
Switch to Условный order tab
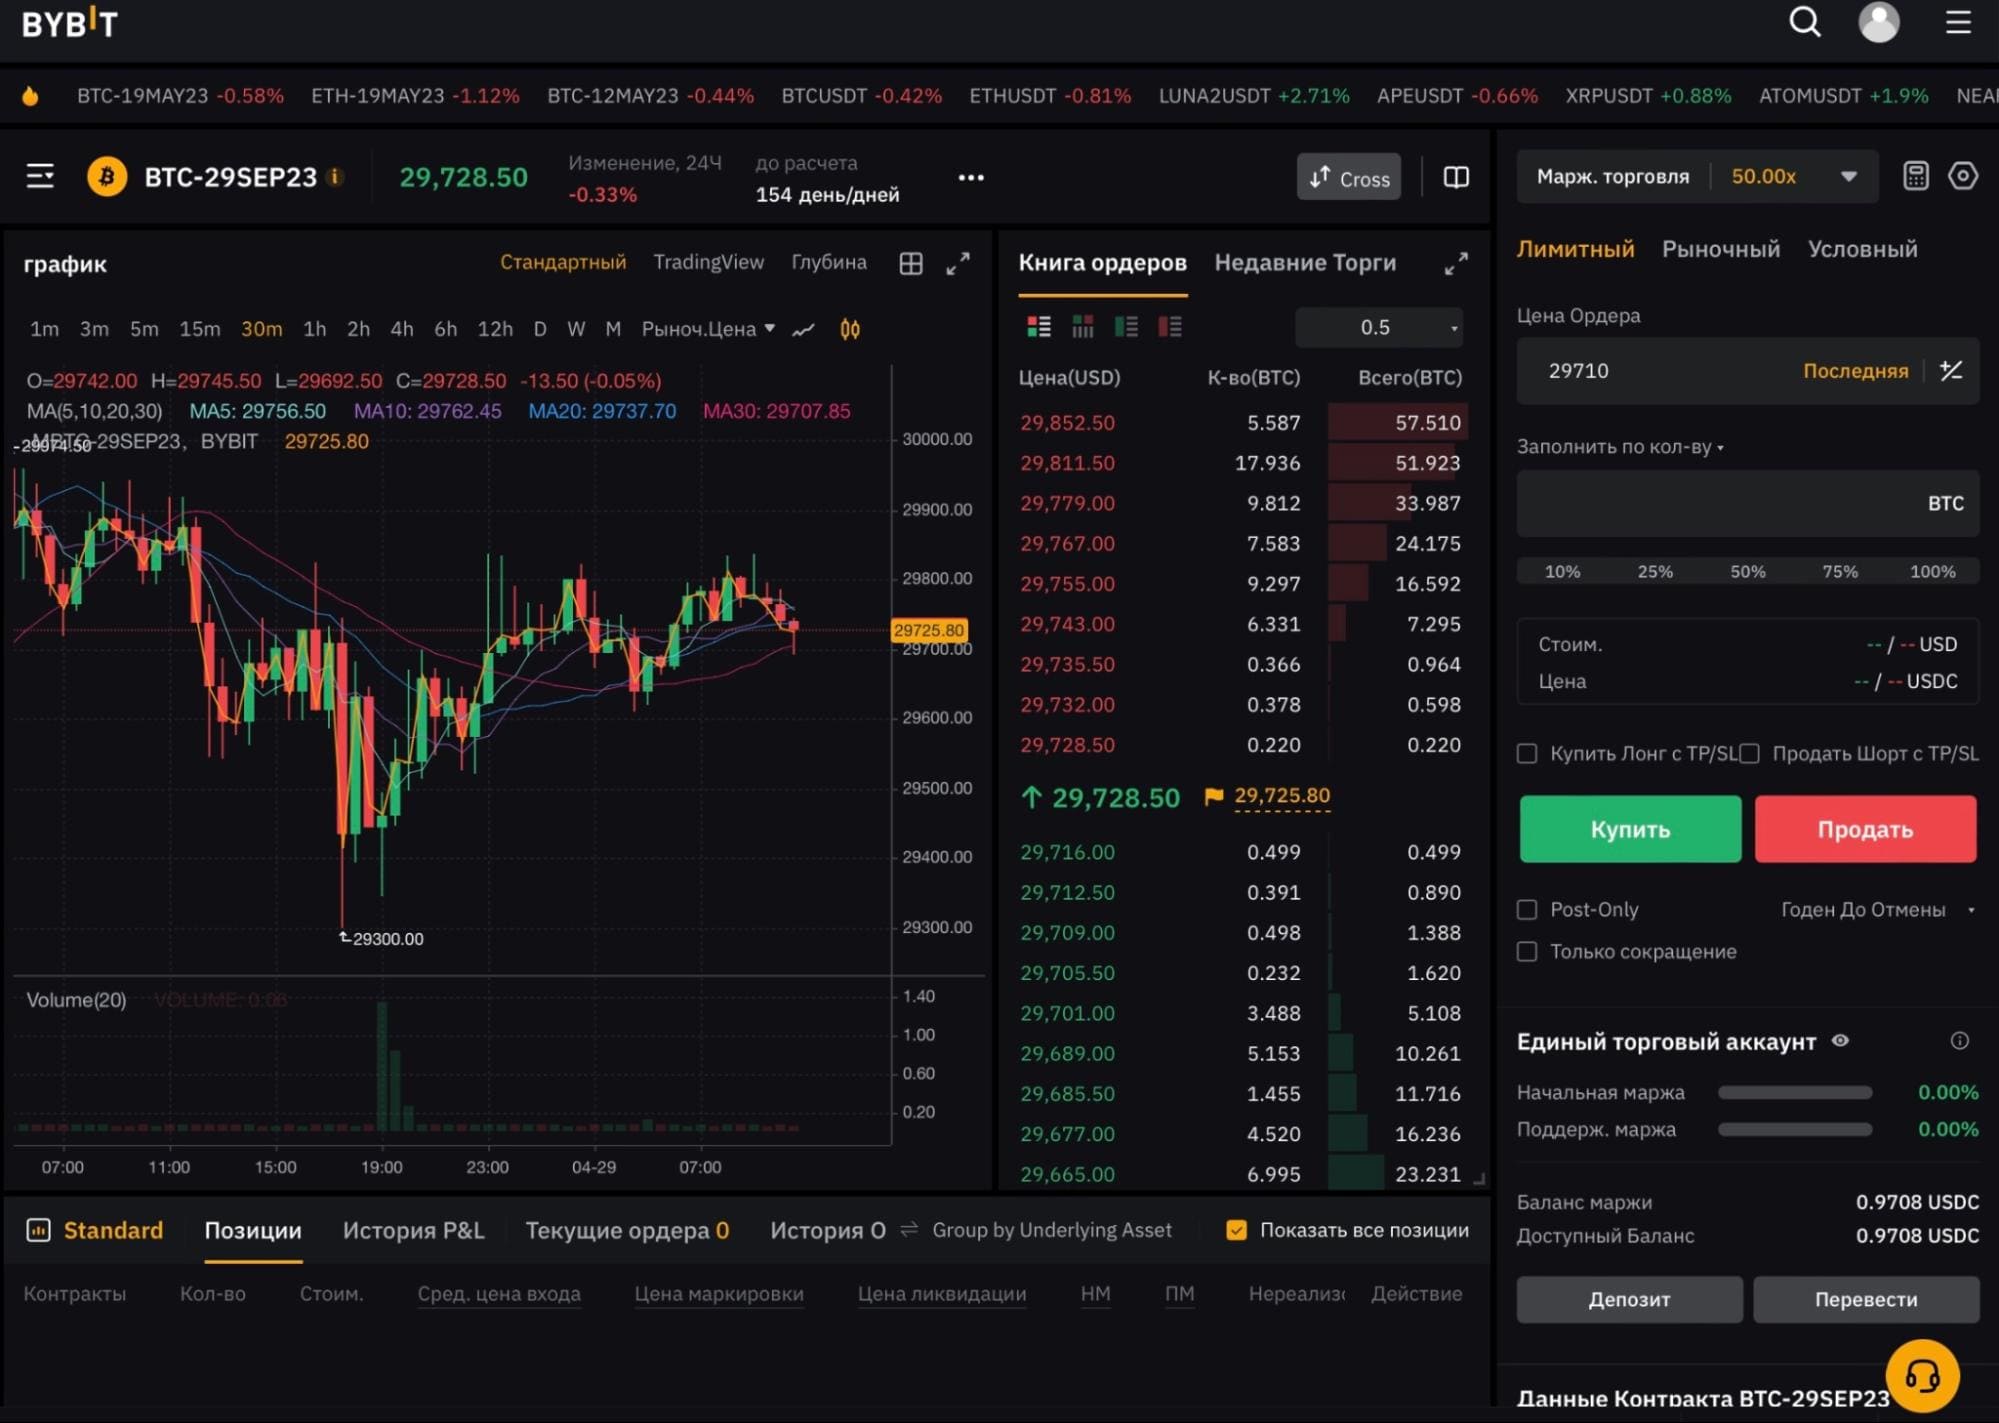pyautogui.click(x=1862, y=249)
